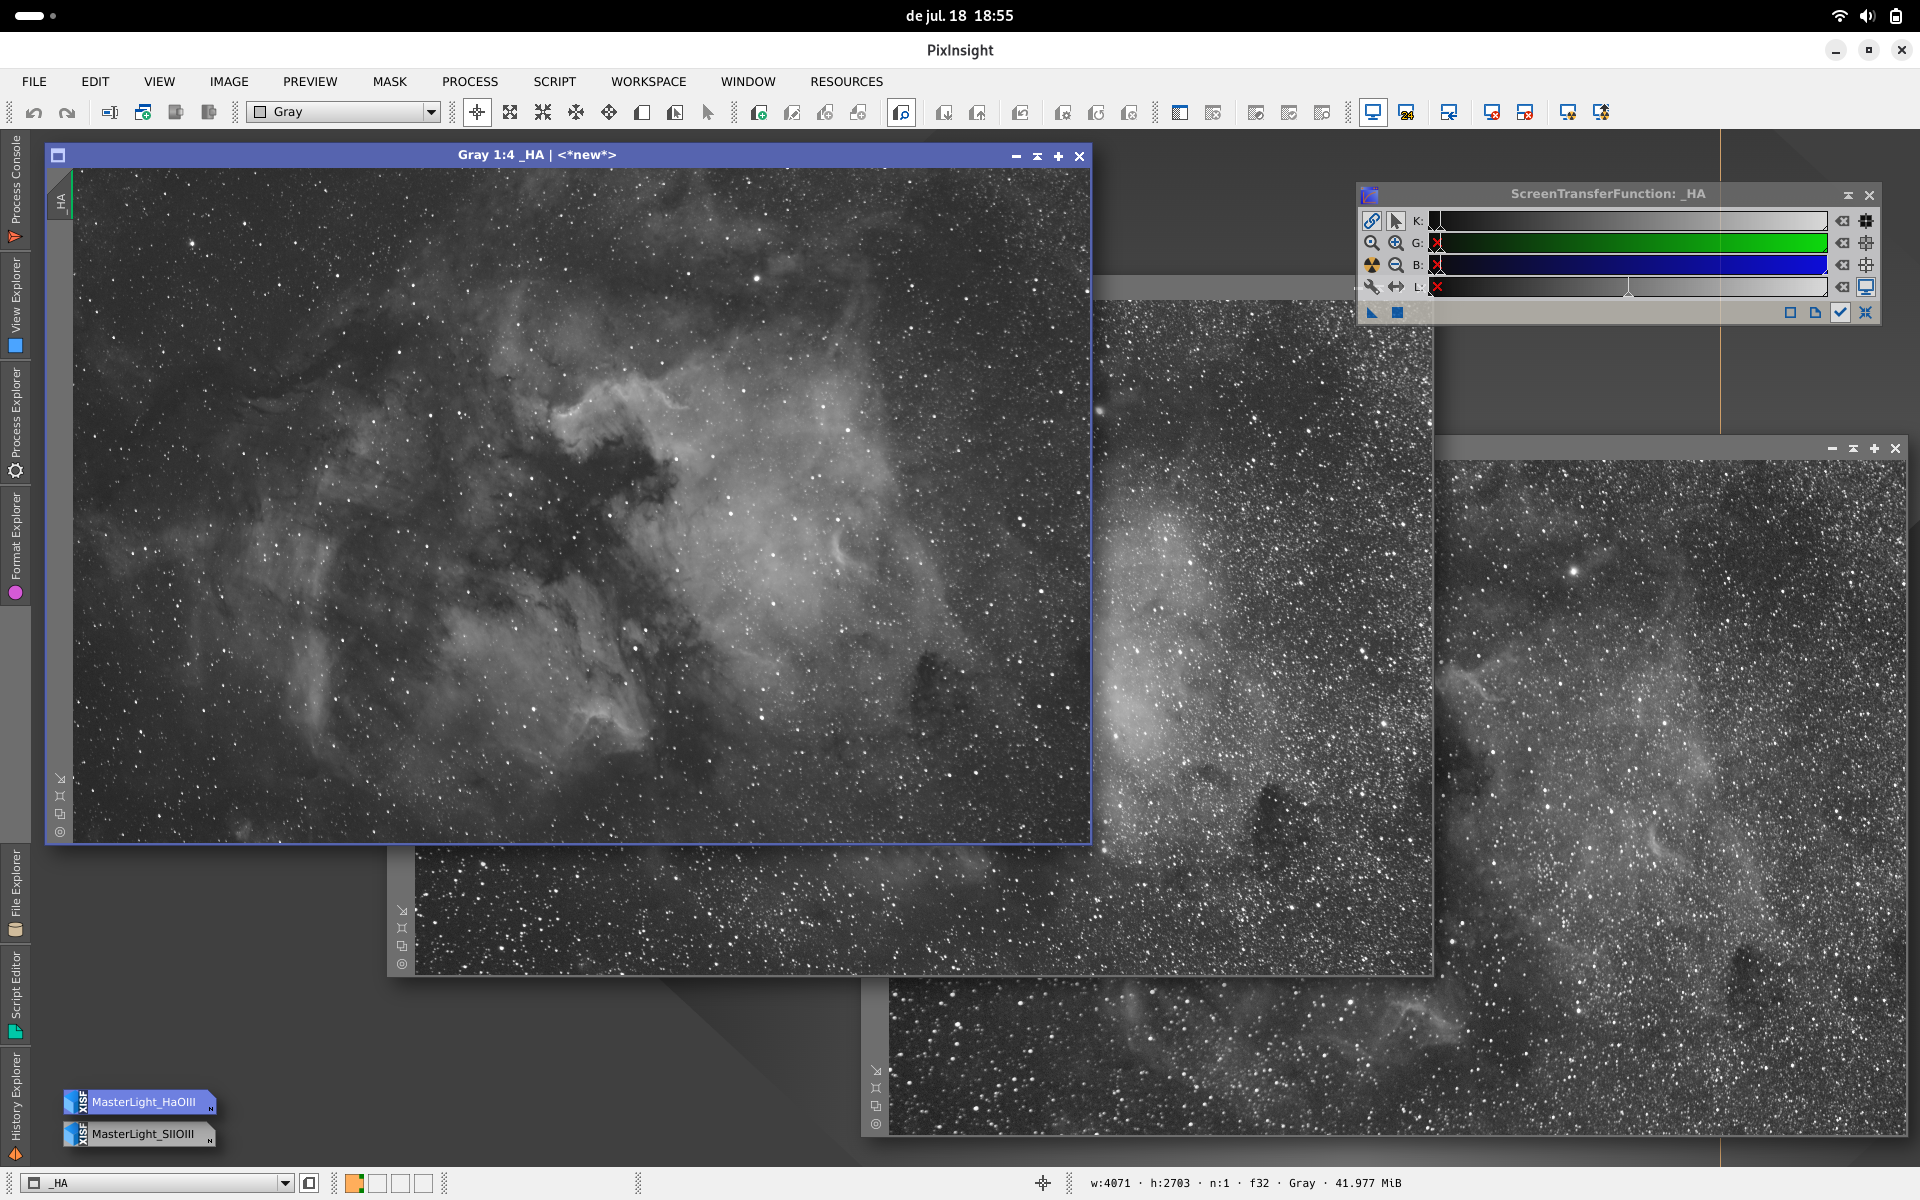Screen dimensions: 1920x1200
Task: Open the Gray channel dropdown
Action: pyautogui.click(x=343, y=112)
